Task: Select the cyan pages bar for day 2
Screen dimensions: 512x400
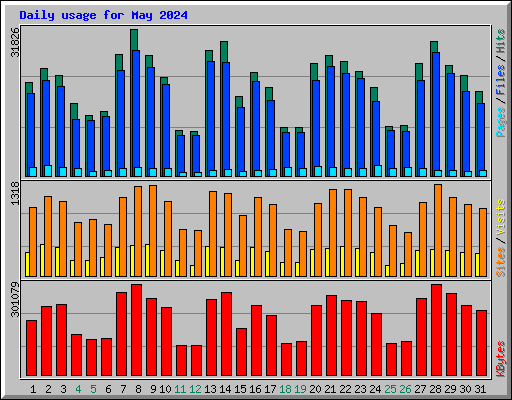Action: point(48,171)
